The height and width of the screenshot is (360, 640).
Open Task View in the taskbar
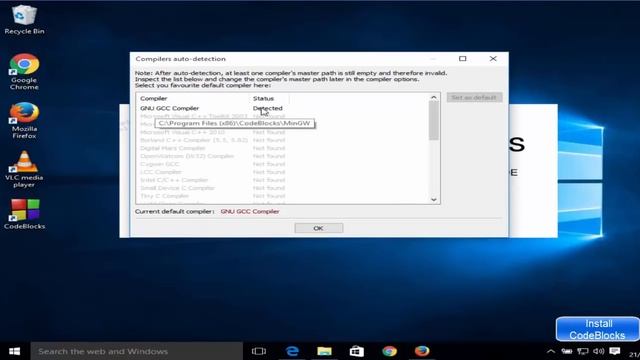click(259, 351)
